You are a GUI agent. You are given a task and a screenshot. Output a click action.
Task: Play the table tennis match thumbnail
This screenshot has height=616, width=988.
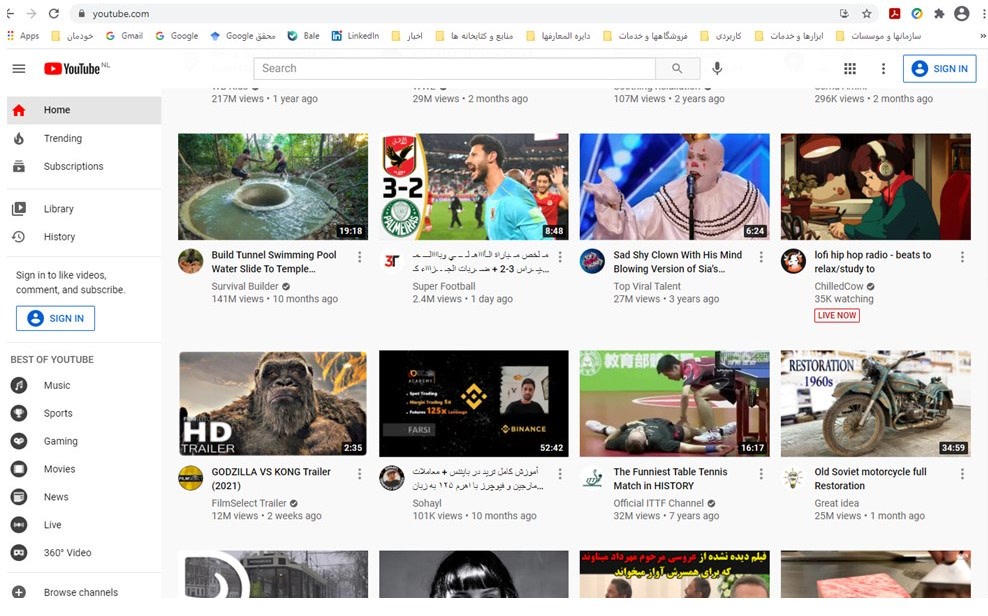(x=674, y=404)
